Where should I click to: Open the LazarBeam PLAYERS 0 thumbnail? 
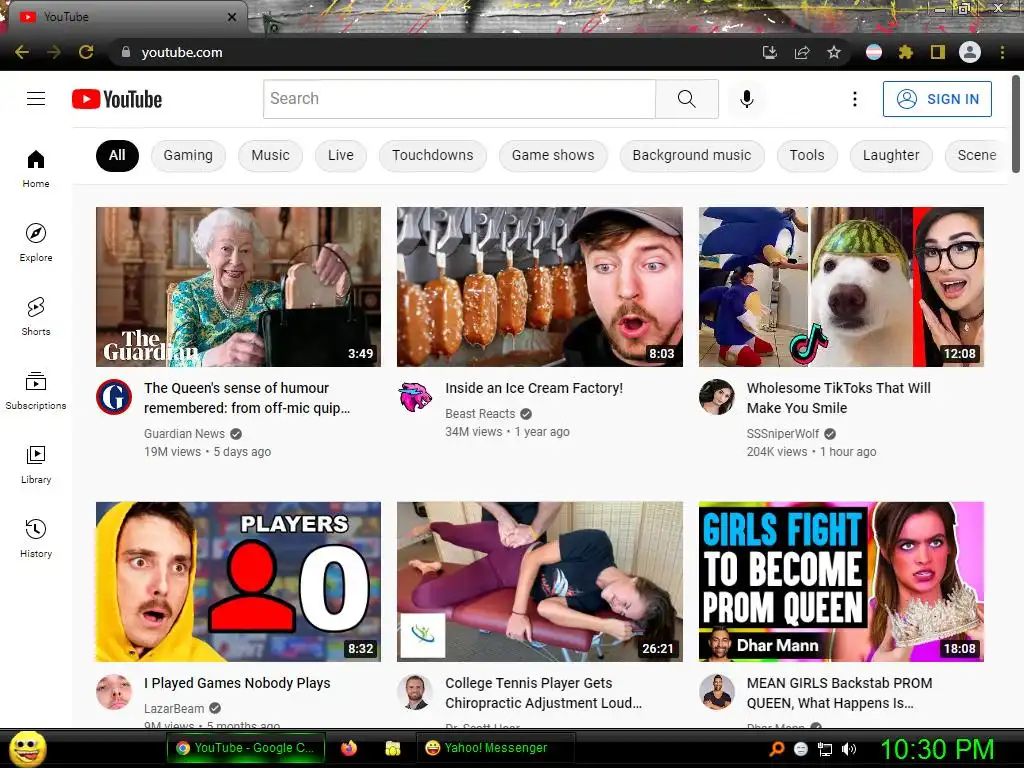coord(238,582)
